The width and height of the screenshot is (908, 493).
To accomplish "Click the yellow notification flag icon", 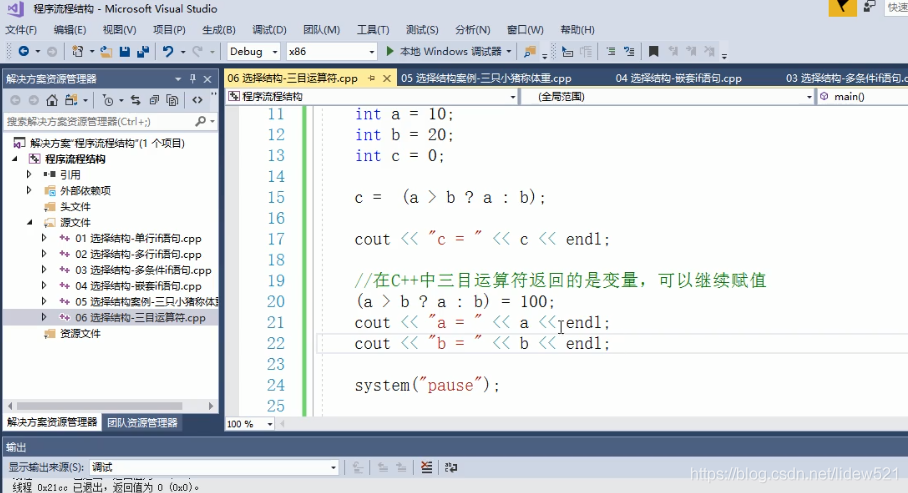I will (x=843, y=8).
